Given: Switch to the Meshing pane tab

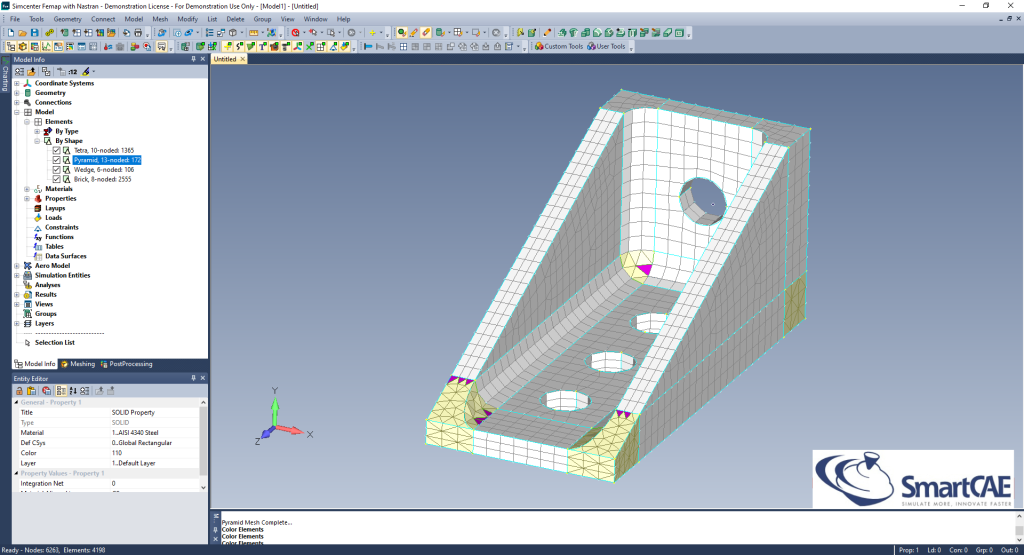Looking at the screenshot, I should coord(78,364).
